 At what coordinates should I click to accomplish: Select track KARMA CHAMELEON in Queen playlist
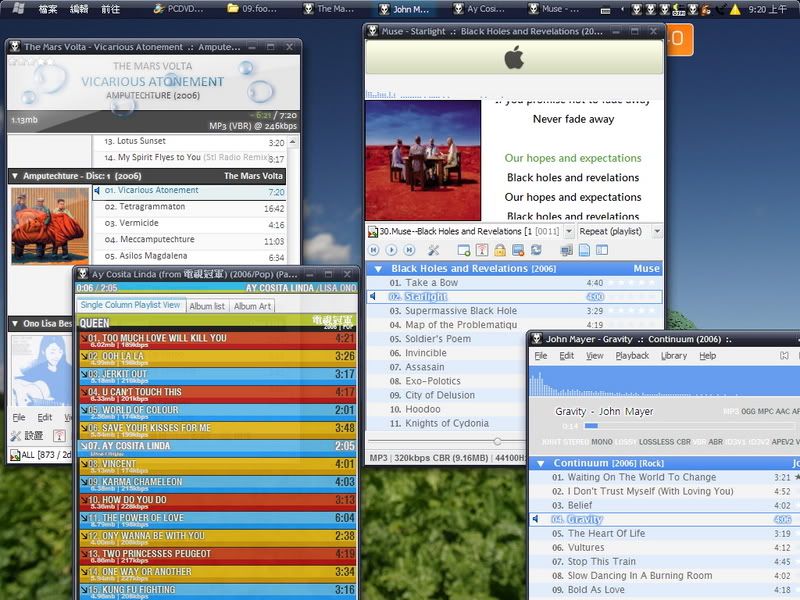click(x=217, y=485)
